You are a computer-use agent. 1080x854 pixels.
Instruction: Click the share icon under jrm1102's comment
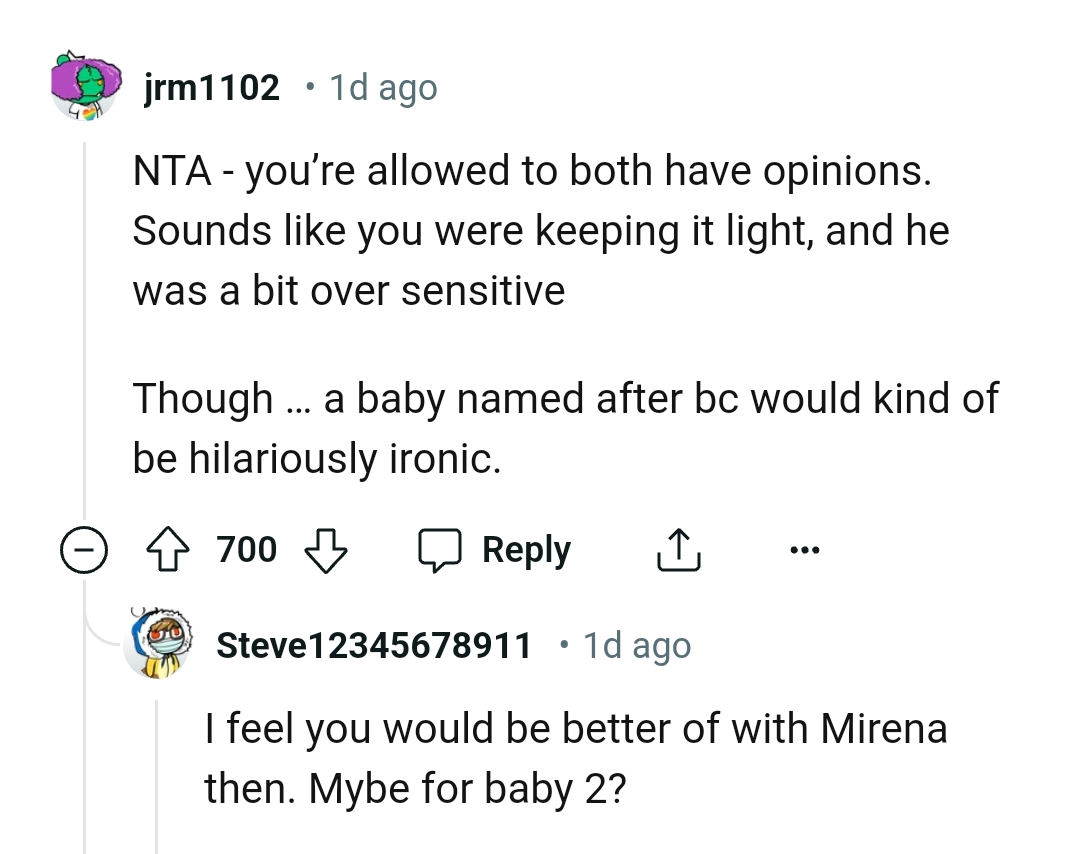679,548
